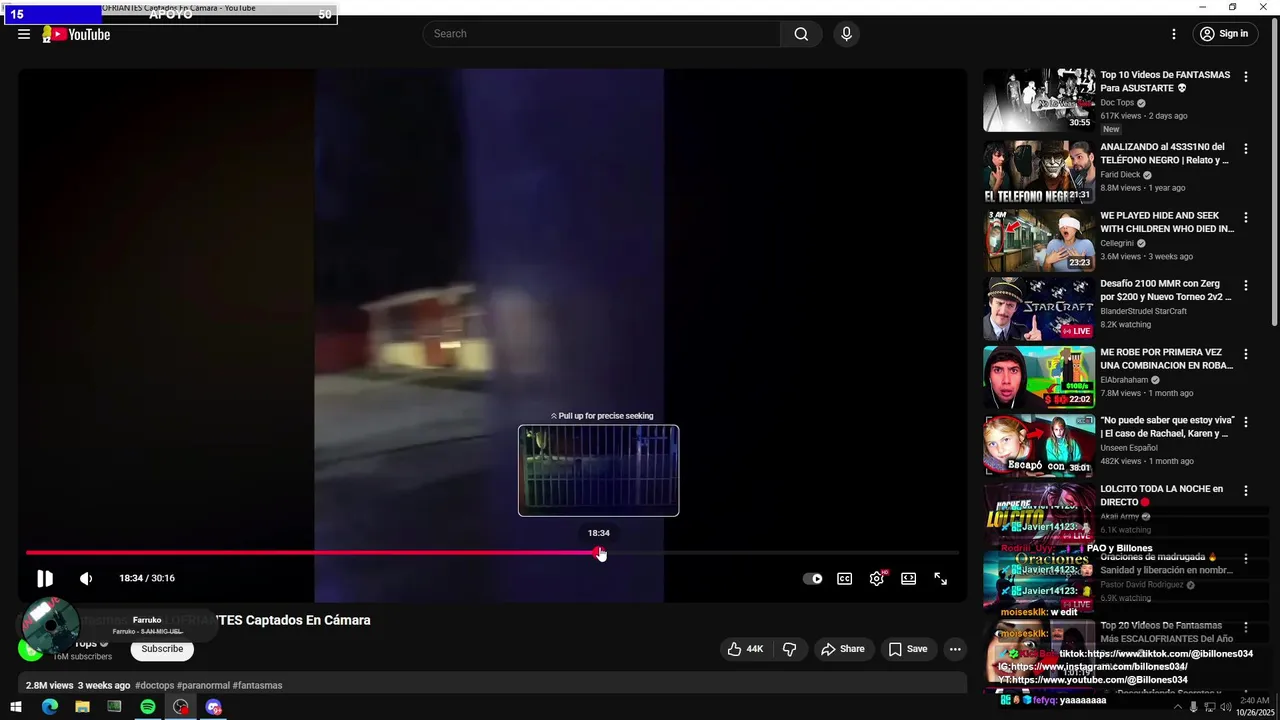Open ANALIZANDO al 4S3S1N0 video title

point(1164,153)
